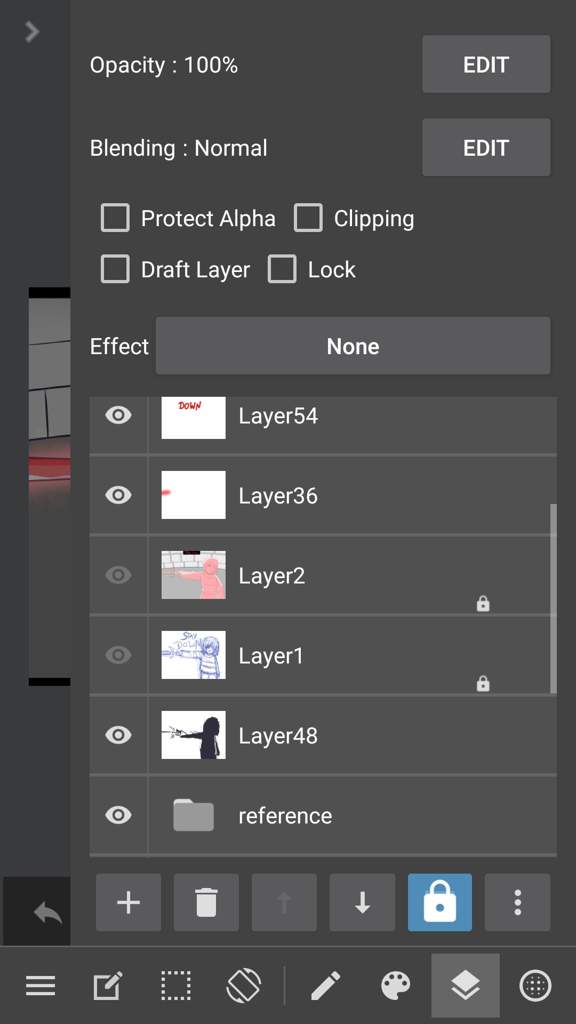Viewport: 576px width, 1024px height.
Task: Open the three-dot layer options menu
Action: pyautogui.click(x=517, y=903)
